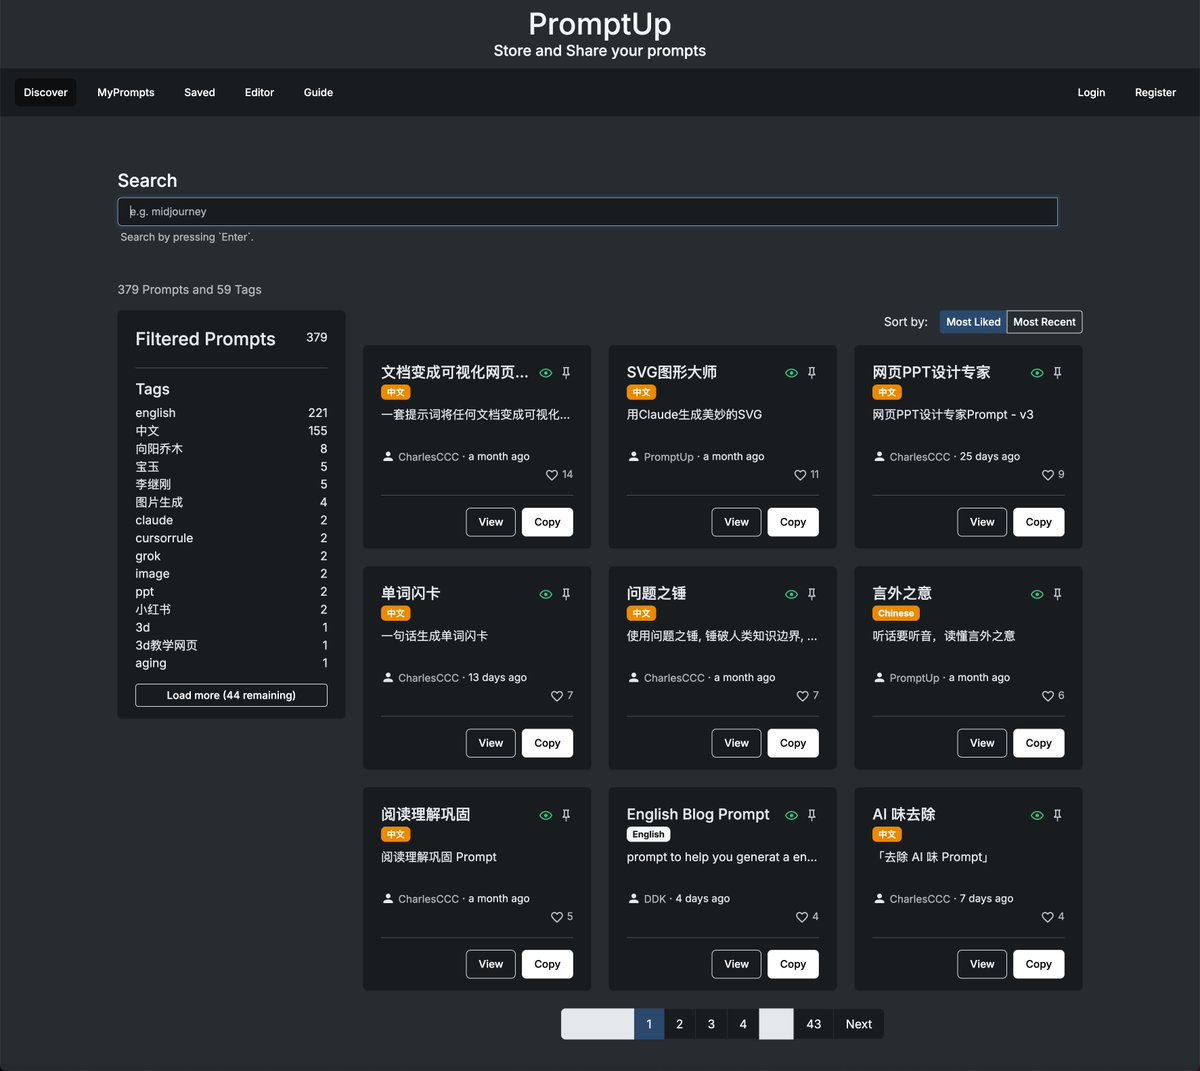
Task: Copy the 单词闪卡 prompt
Action: tap(547, 743)
